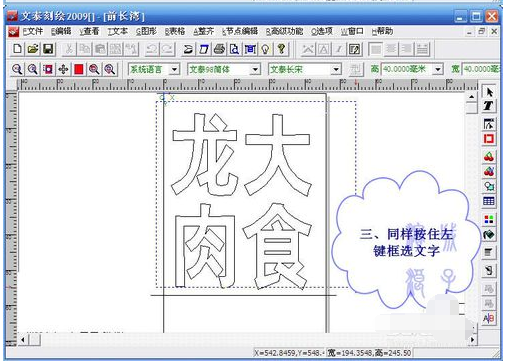This screenshot has height=361, width=506.
Task: Click the table grid icon in right toolbar
Action: coord(489,201)
